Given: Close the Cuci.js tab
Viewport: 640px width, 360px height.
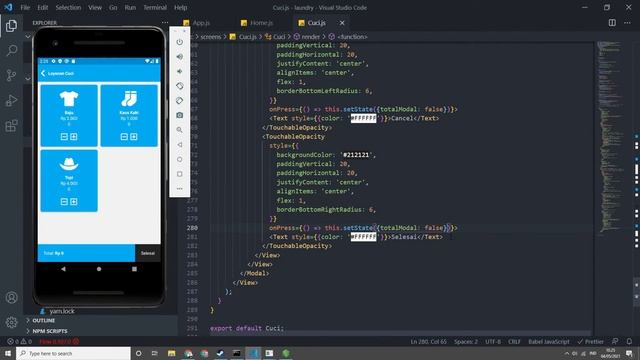Looking at the screenshot, I should tap(342, 23).
